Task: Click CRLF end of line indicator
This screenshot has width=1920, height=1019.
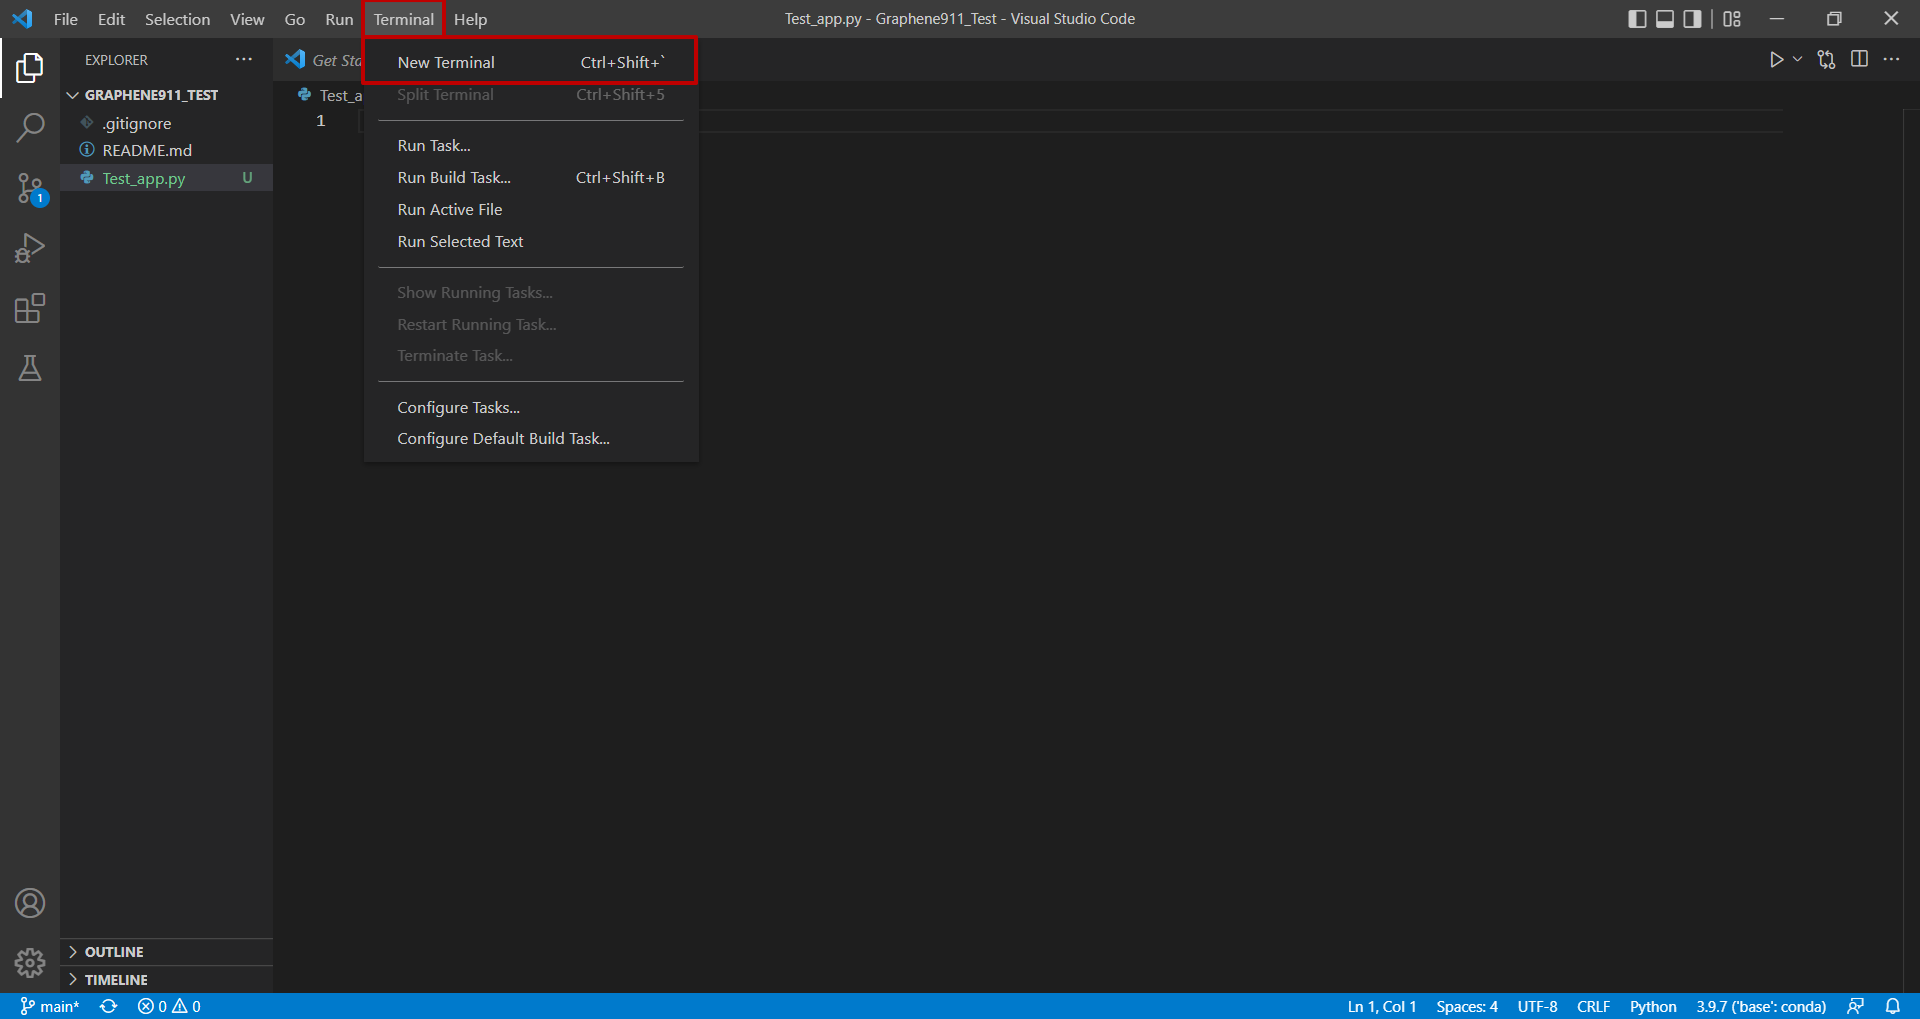Action: pyautogui.click(x=1593, y=1006)
